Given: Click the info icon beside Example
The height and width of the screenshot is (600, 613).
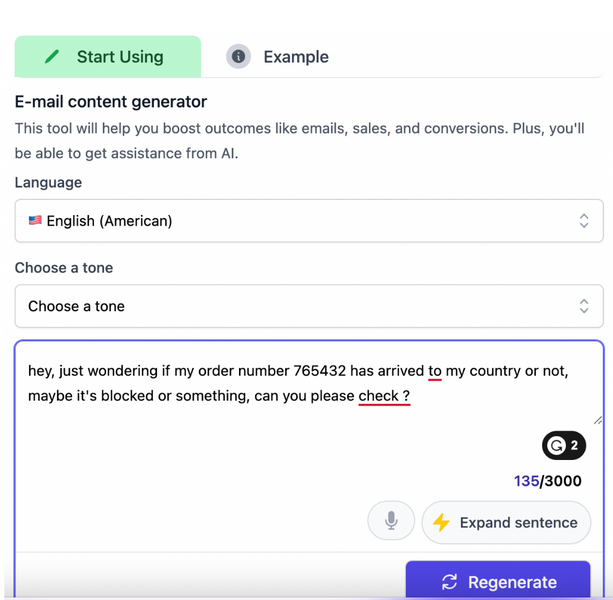Looking at the screenshot, I should [238, 57].
